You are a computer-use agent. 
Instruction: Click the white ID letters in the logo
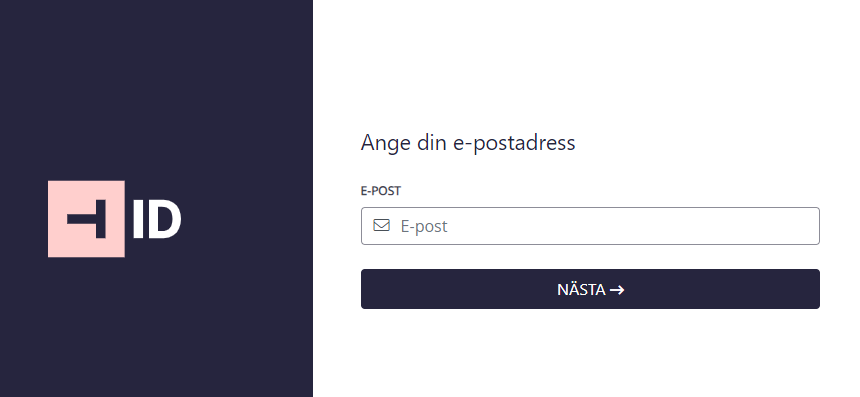coord(157,219)
